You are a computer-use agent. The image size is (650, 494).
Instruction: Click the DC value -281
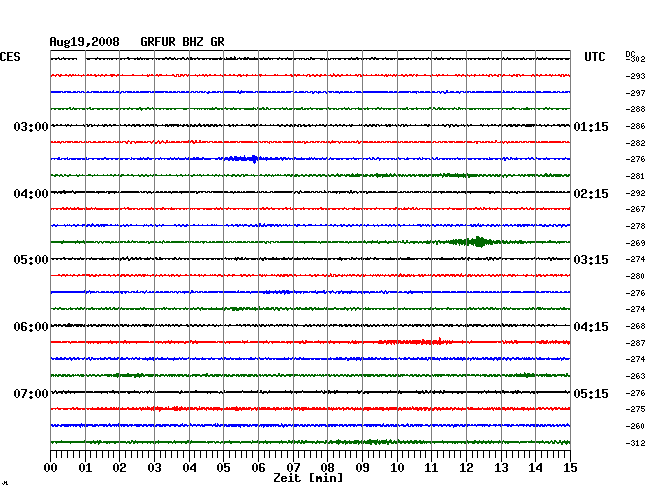click(635, 176)
